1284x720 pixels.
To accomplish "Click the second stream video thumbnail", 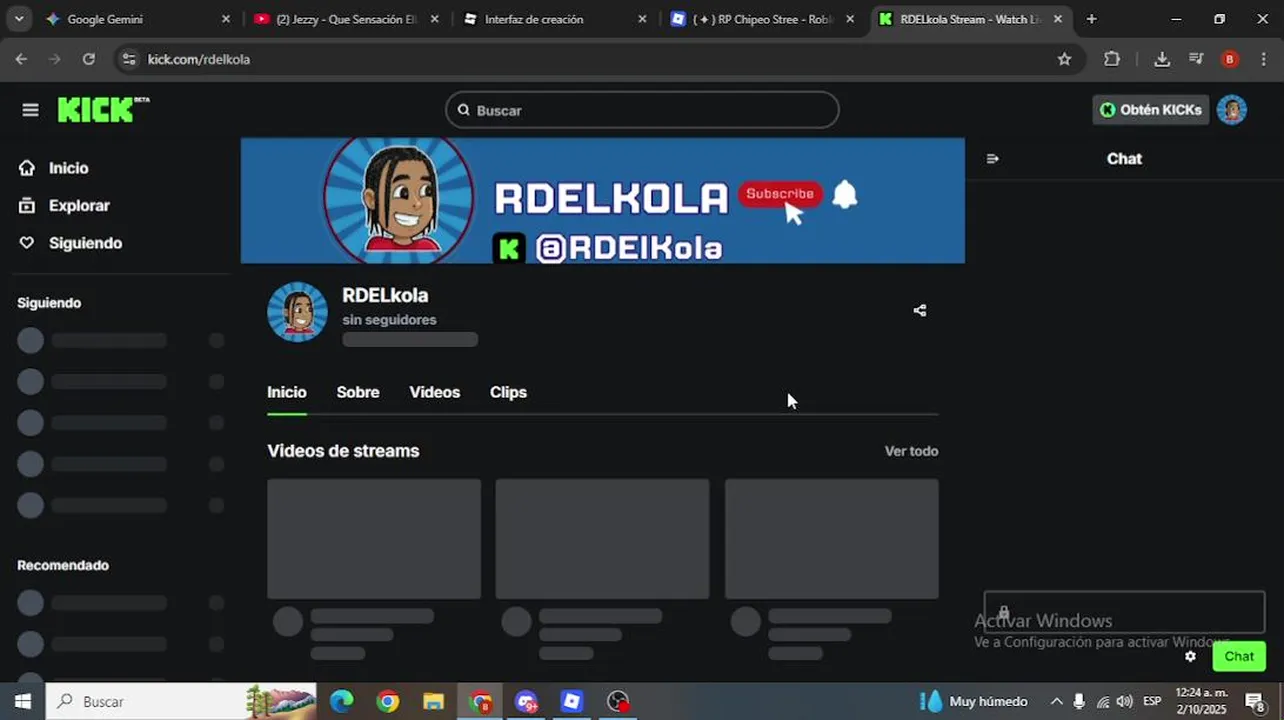I will point(603,539).
